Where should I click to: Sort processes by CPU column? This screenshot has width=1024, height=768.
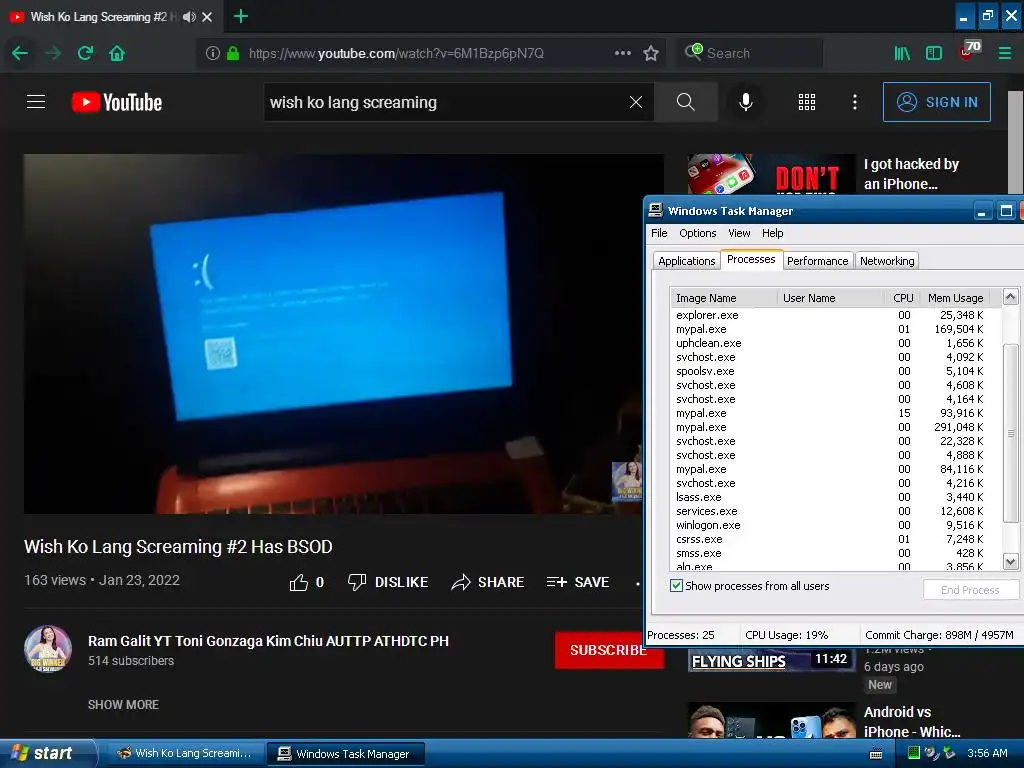pyautogui.click(x=903, y=298)
